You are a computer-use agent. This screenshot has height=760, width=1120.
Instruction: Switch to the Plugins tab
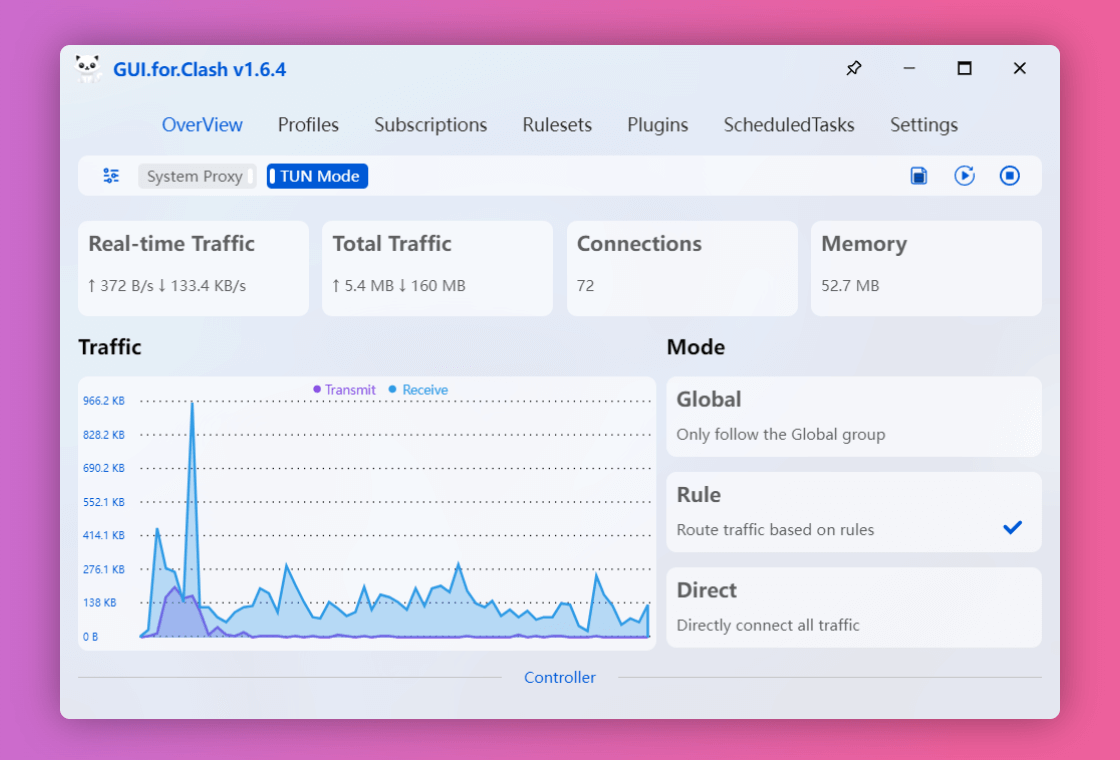[658, 125]
